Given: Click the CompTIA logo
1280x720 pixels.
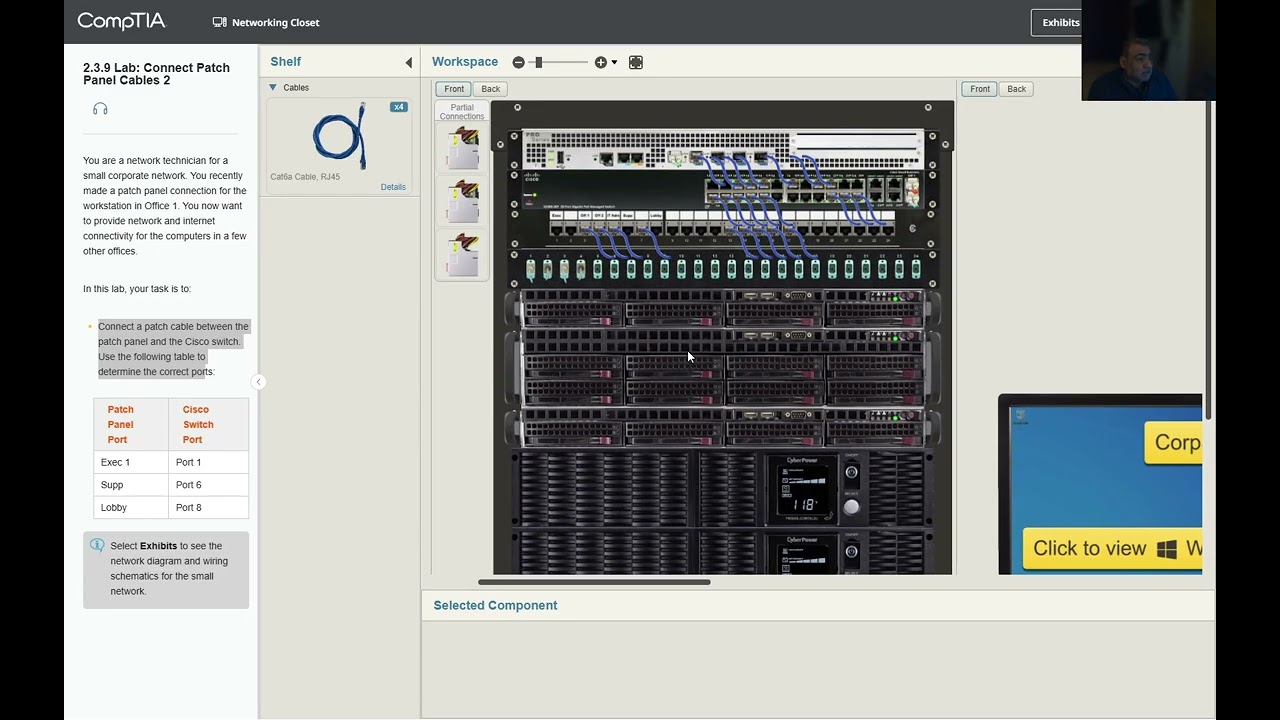Looking at the screenshot, I should (x=121, y=21).
